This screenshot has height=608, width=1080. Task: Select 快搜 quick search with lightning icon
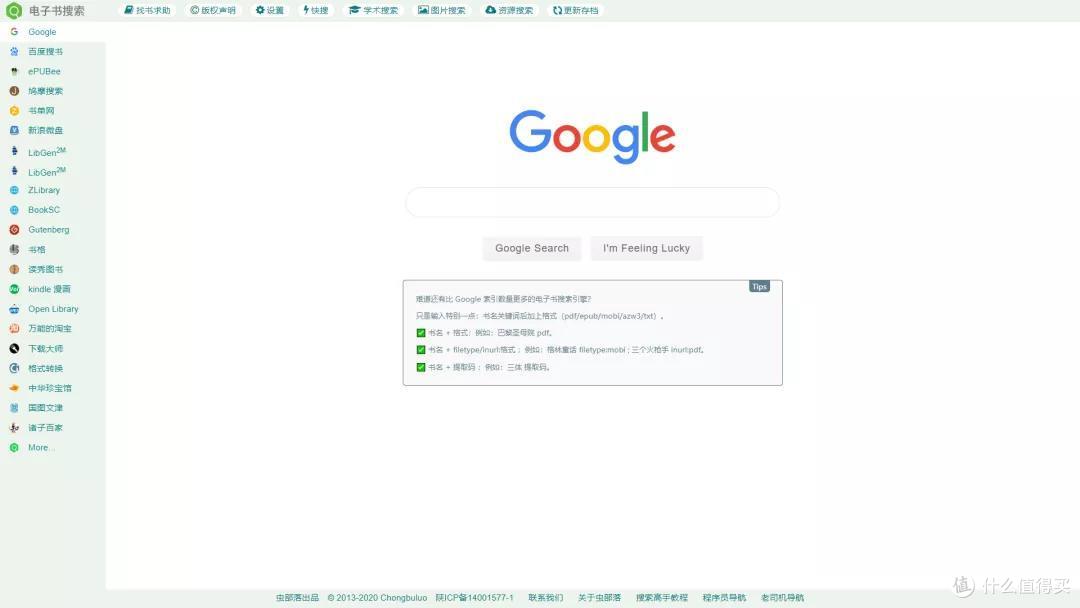[316, 10]
